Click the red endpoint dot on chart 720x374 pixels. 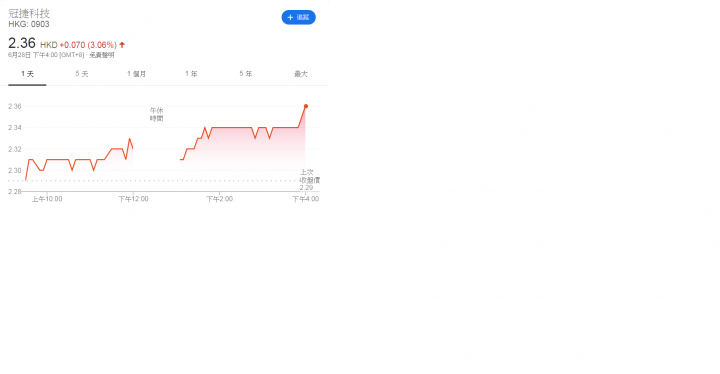point(306,106)
